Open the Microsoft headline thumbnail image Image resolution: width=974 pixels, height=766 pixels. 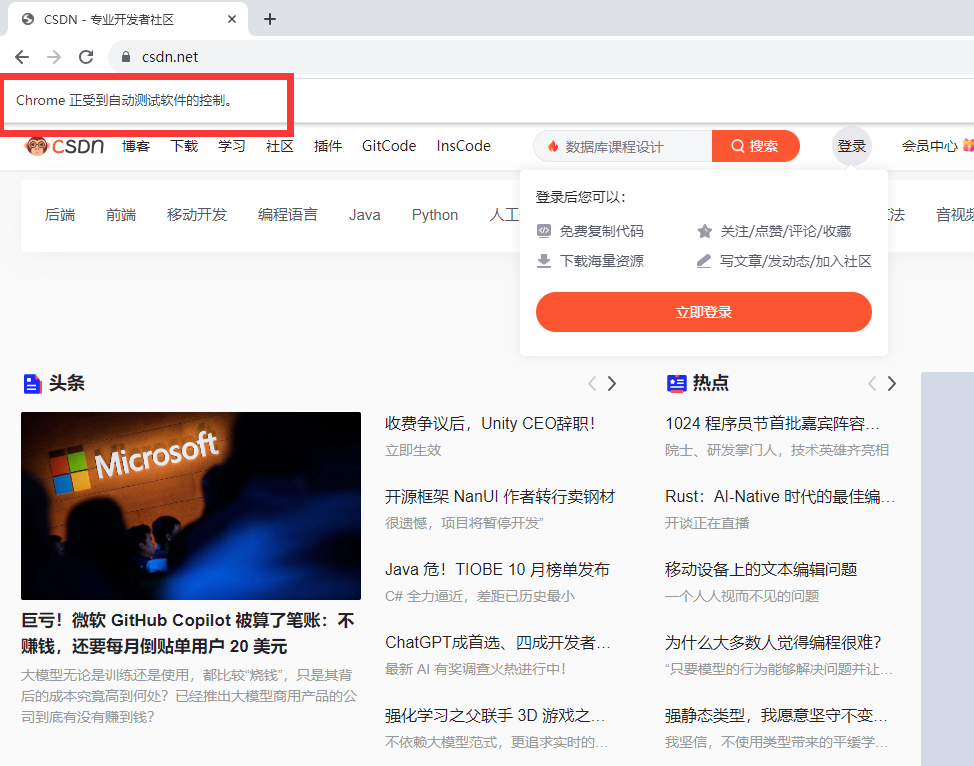pyautogui.click(x=190, y=505)
